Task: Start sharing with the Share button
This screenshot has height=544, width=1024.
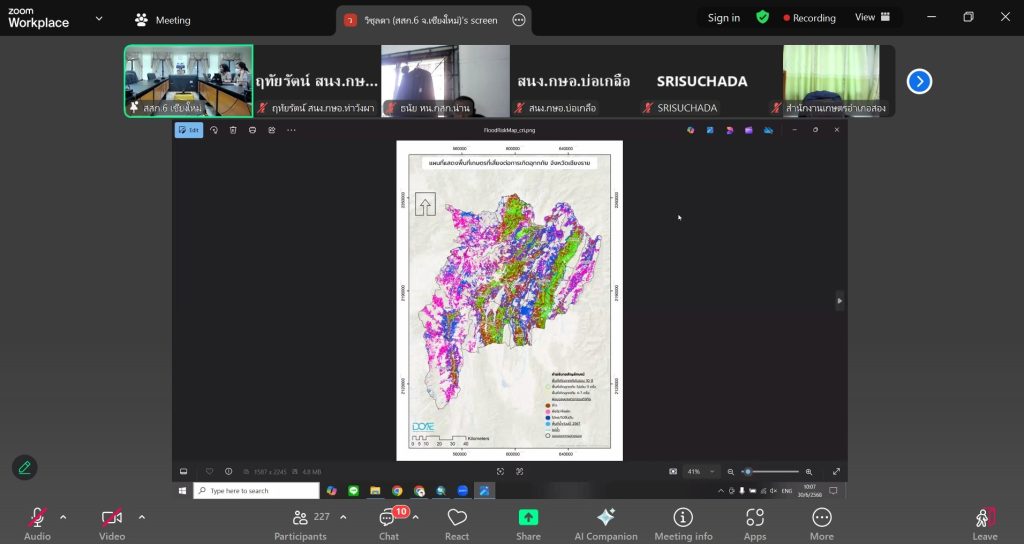Action: click(x=528, y=522)
